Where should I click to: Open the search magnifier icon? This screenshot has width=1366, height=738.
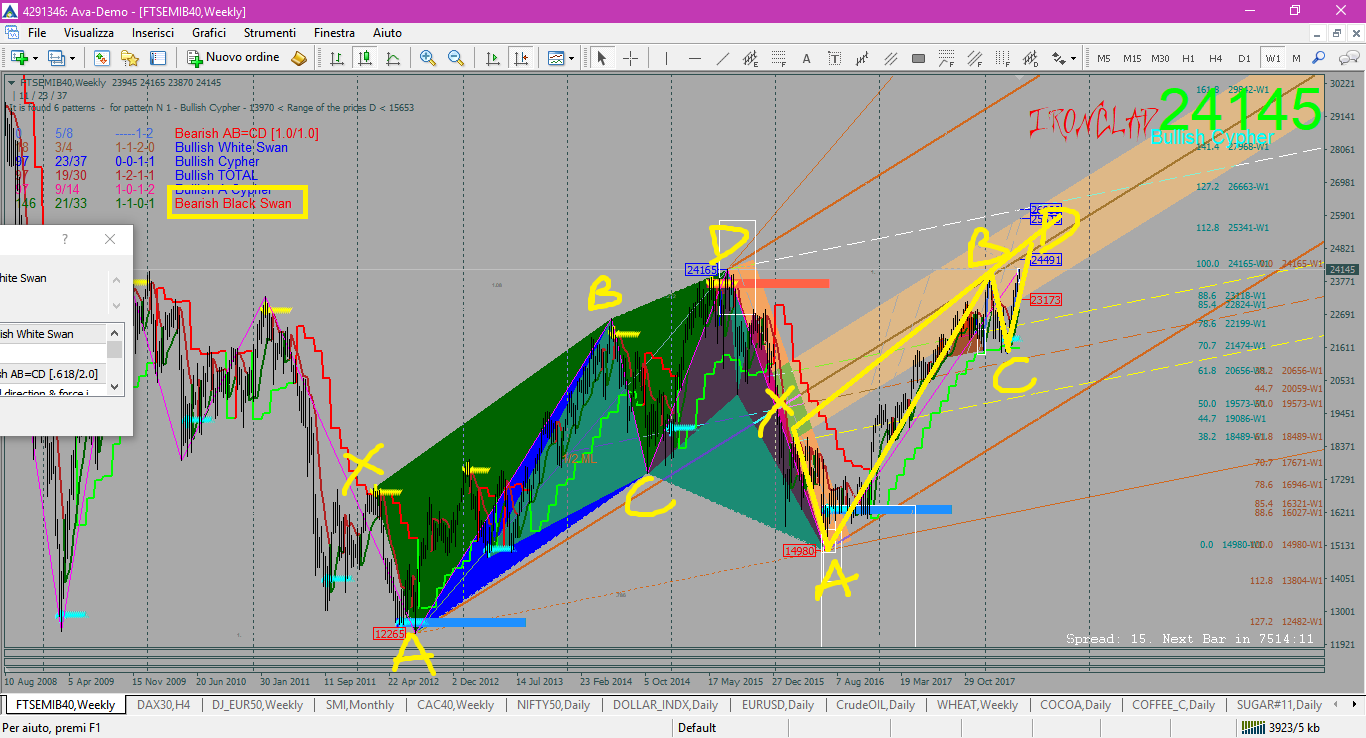[x=1319, y=58]
